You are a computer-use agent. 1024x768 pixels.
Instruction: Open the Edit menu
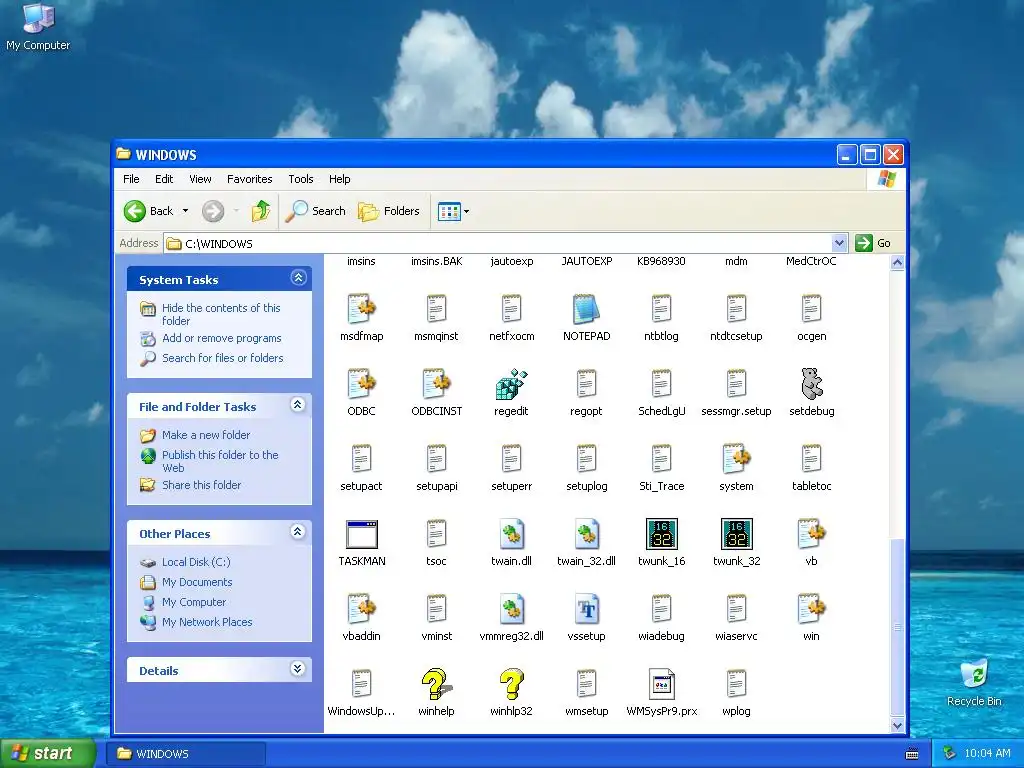164,179
